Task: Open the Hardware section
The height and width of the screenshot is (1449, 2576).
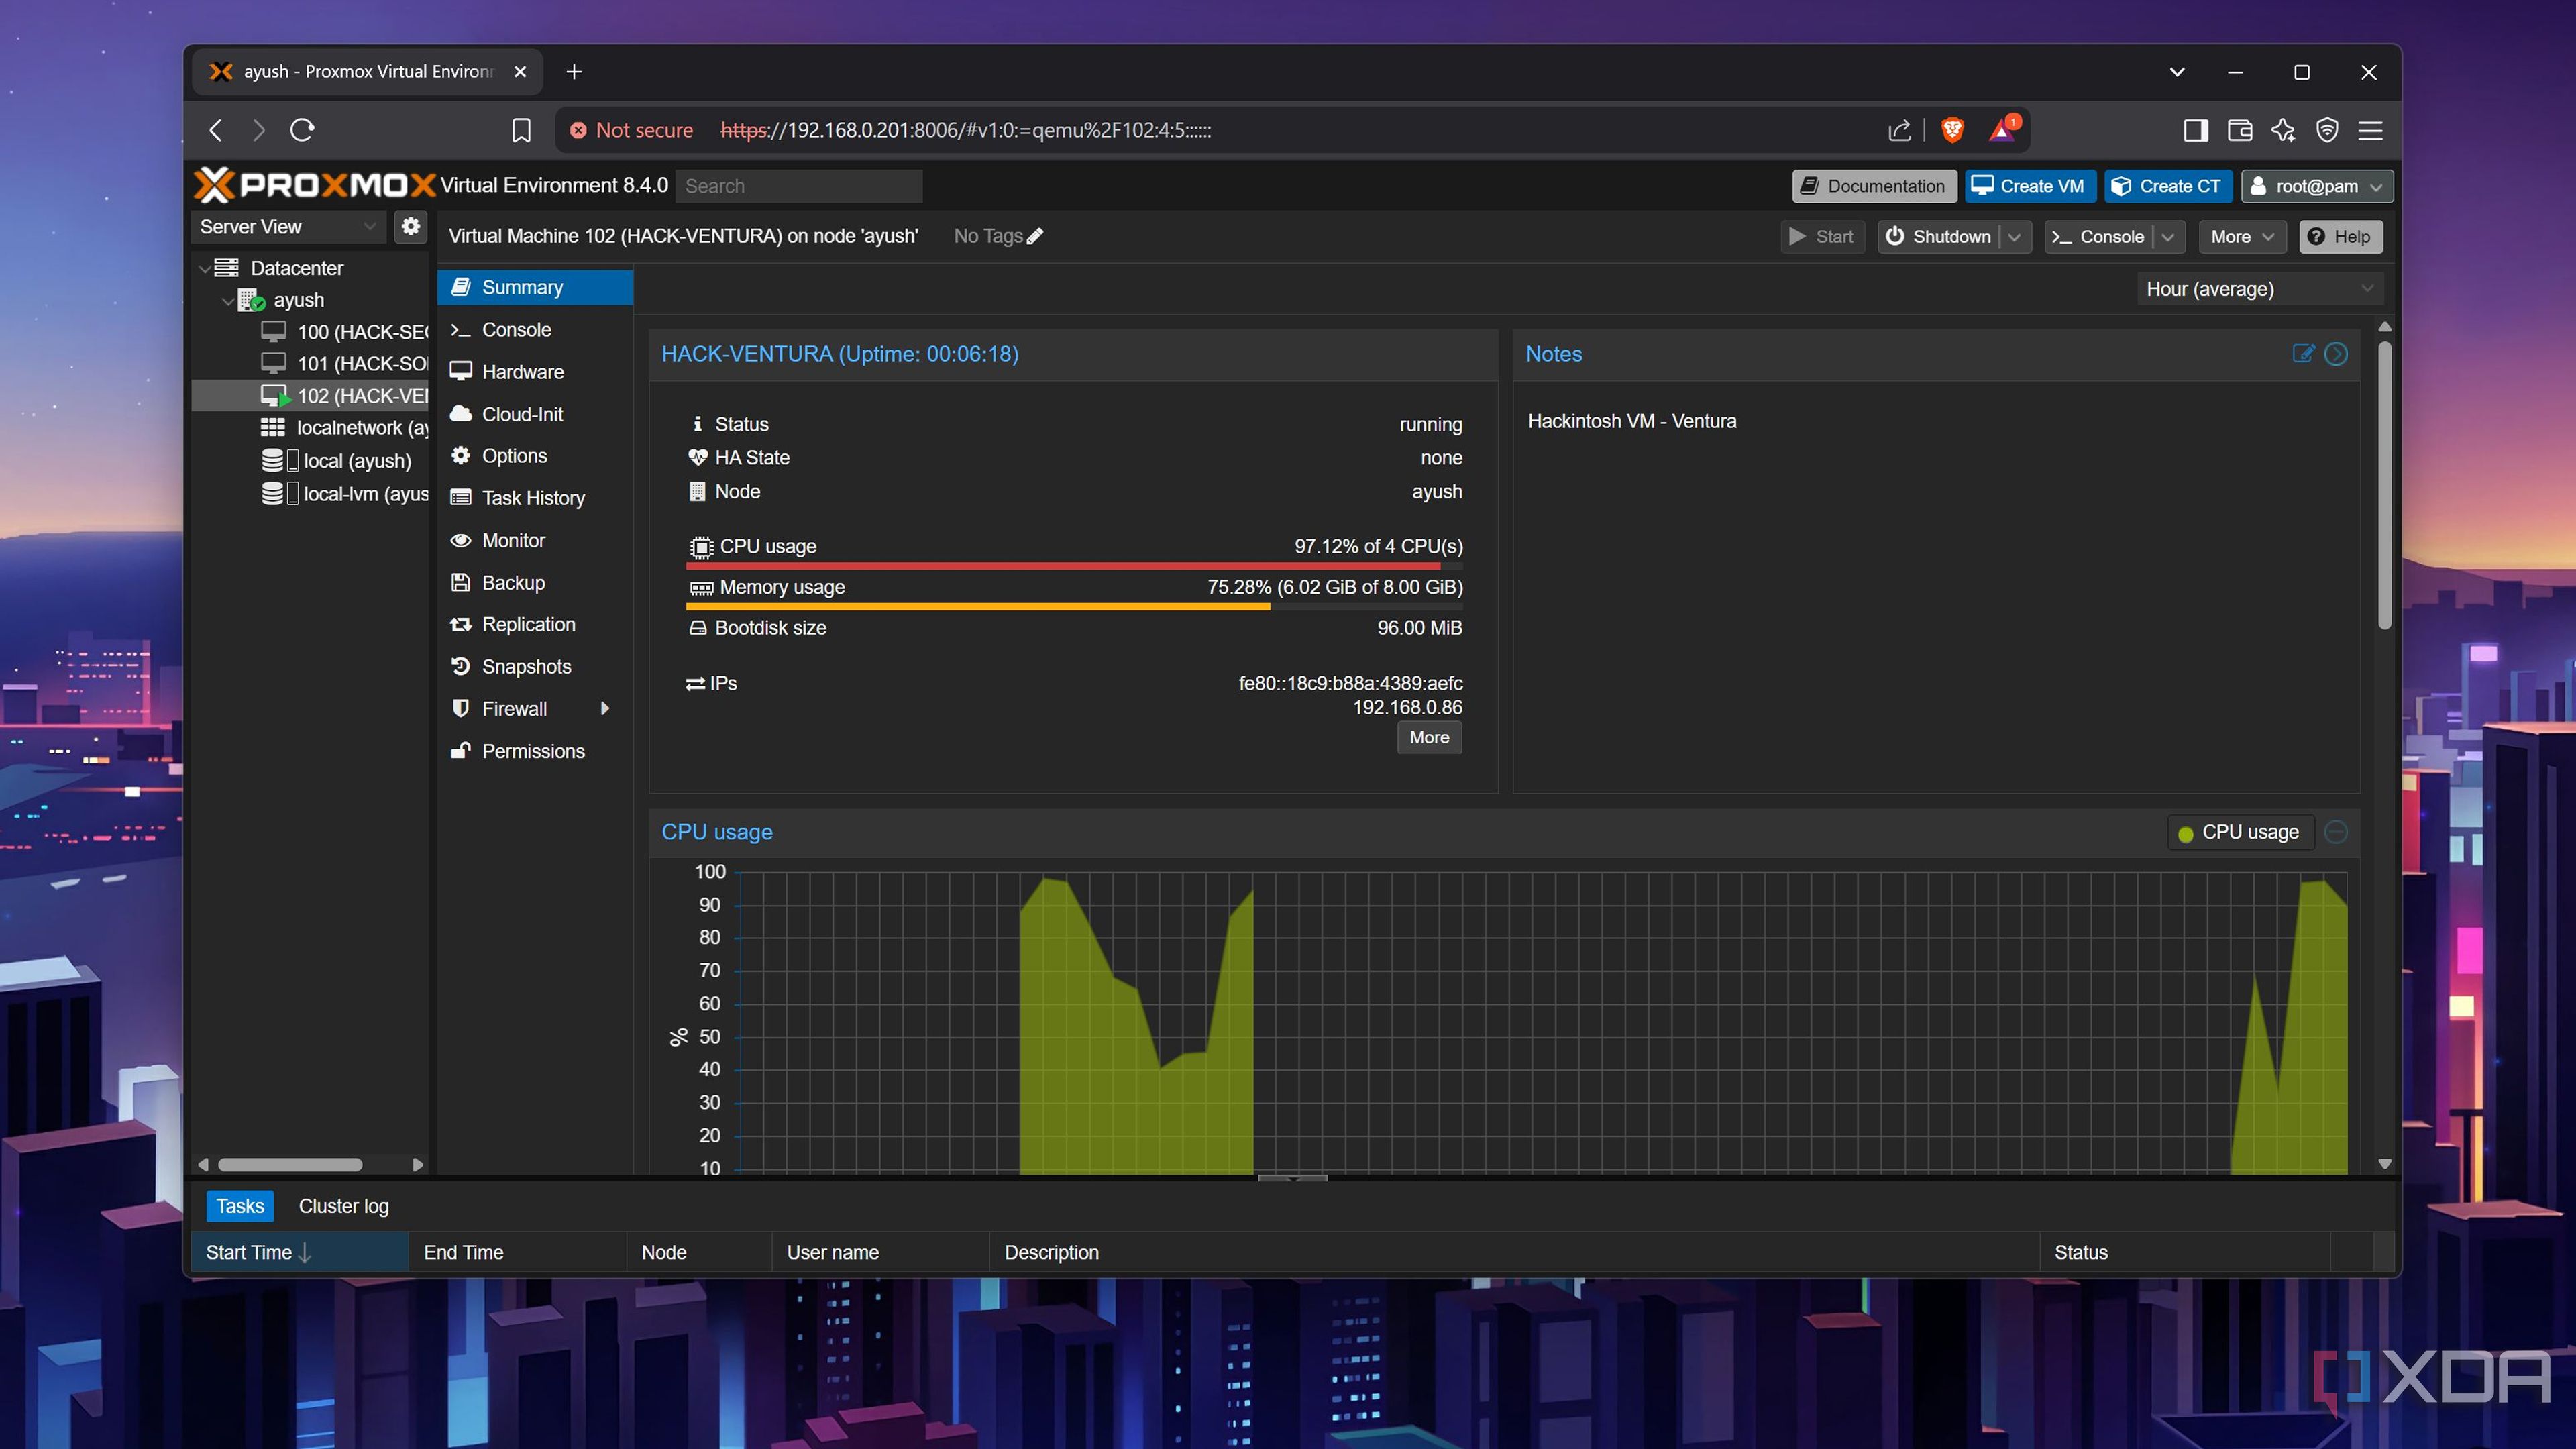Action: 535,372
